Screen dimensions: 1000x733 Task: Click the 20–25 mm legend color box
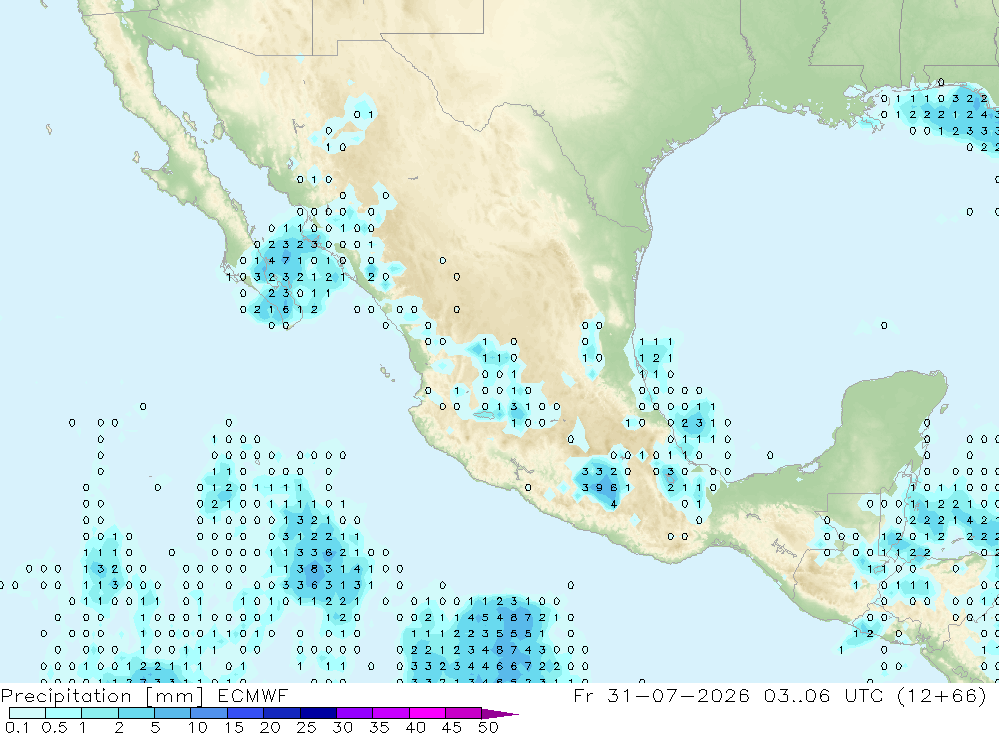[x=282, y=713]
